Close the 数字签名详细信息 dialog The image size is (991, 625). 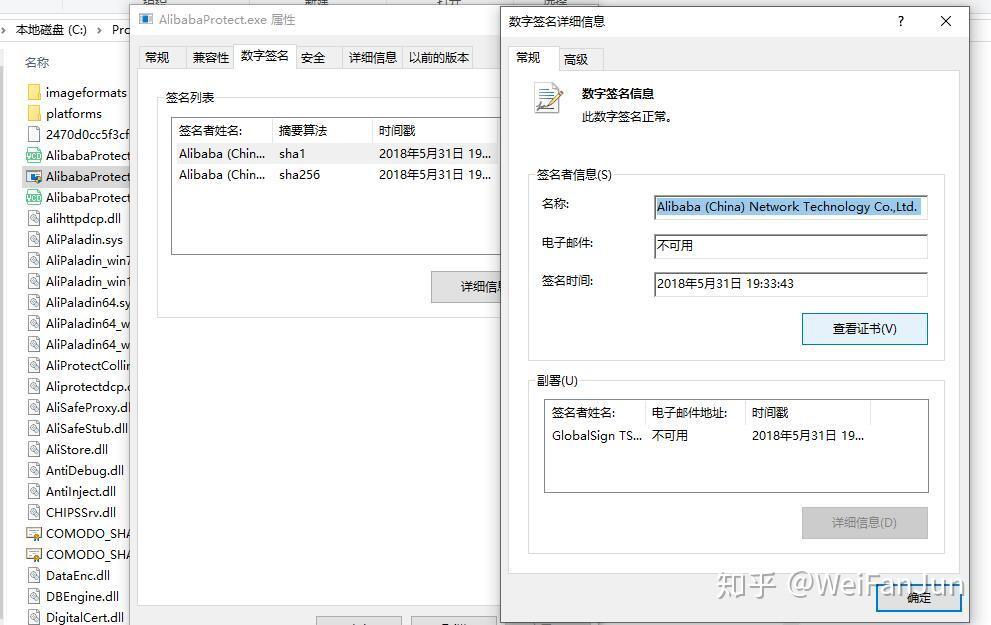tap(945, 21)
